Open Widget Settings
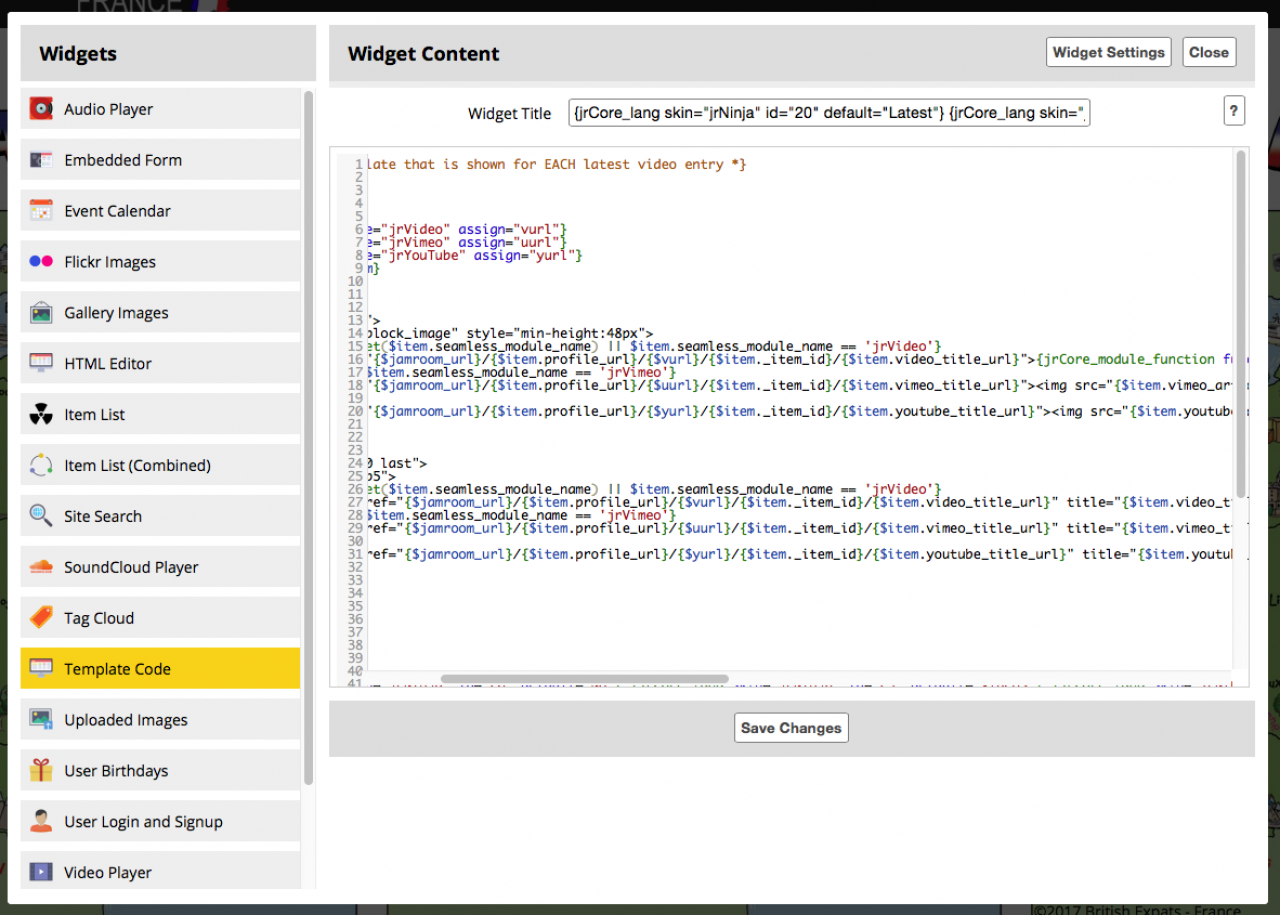This screenshot has width=1280, height=915. (1109, 53)
